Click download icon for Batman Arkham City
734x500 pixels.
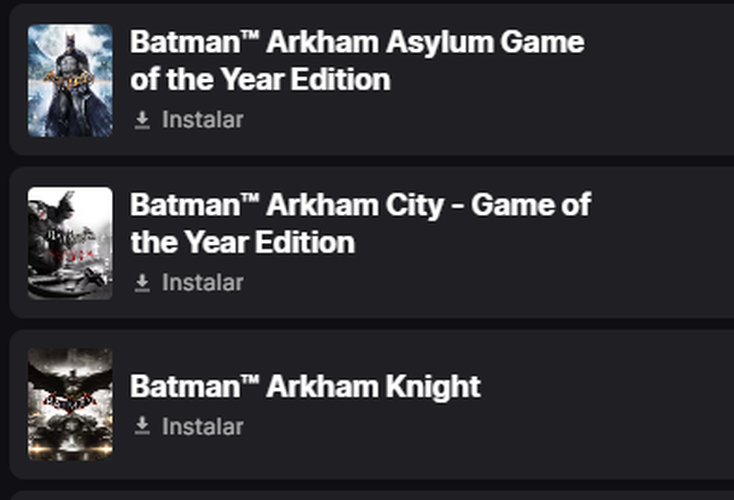tap(142, 283)
